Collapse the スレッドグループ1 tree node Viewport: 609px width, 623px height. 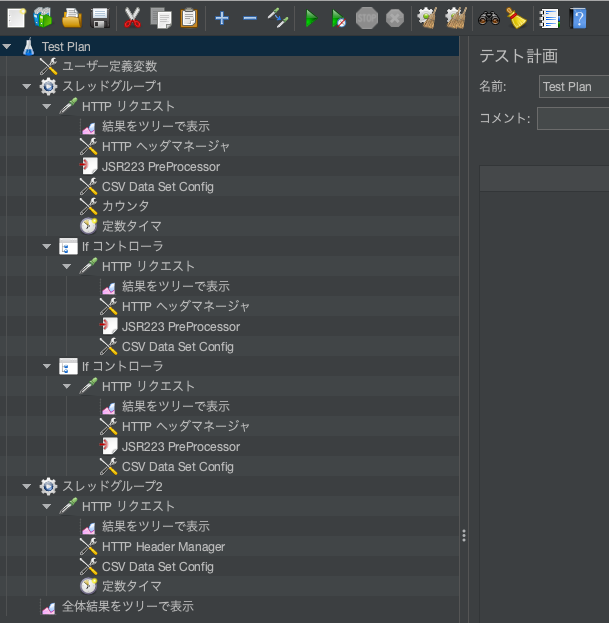coord(27,86)
